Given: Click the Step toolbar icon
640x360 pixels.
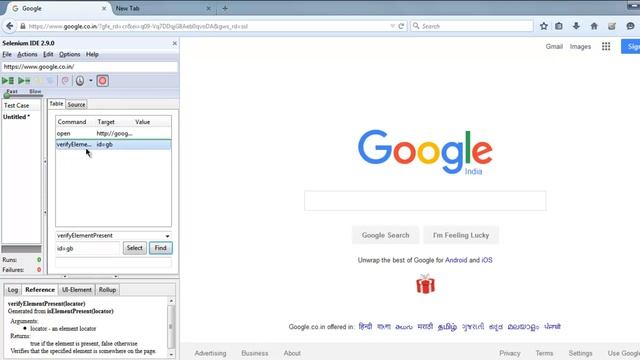Looking at the screenshot, I should pyautogui.click(x=50, y=81).
